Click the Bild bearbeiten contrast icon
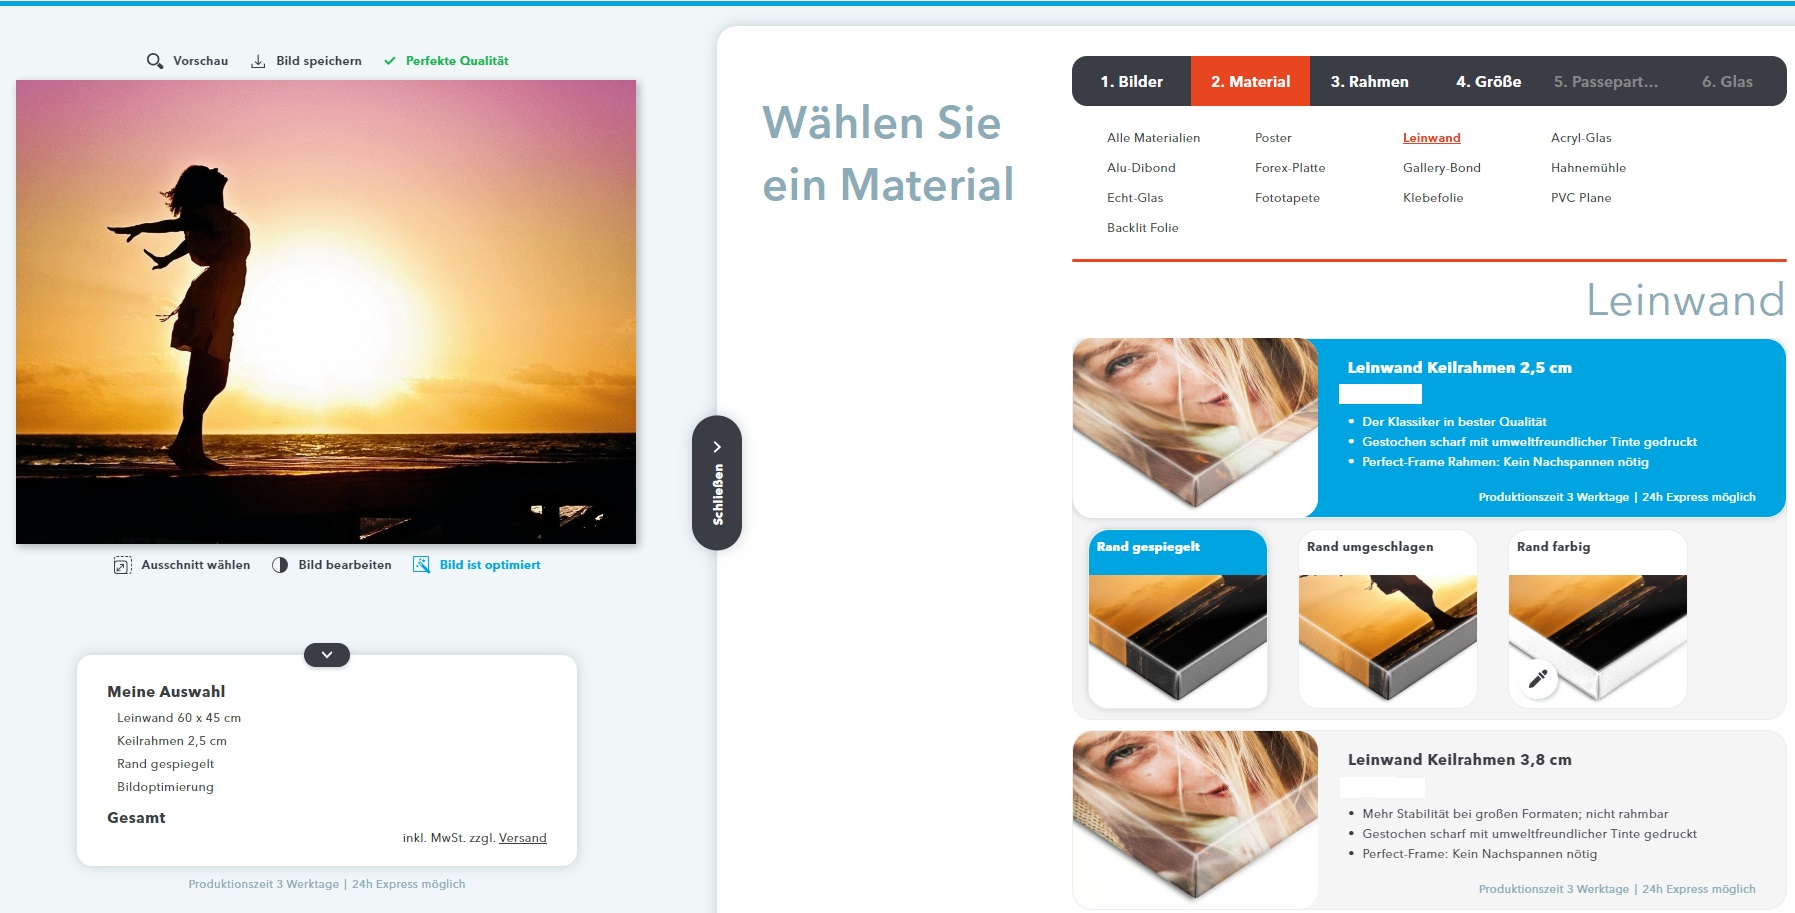Image resolution: width=1795 pixels, height=913 pixels. (280, 565)
